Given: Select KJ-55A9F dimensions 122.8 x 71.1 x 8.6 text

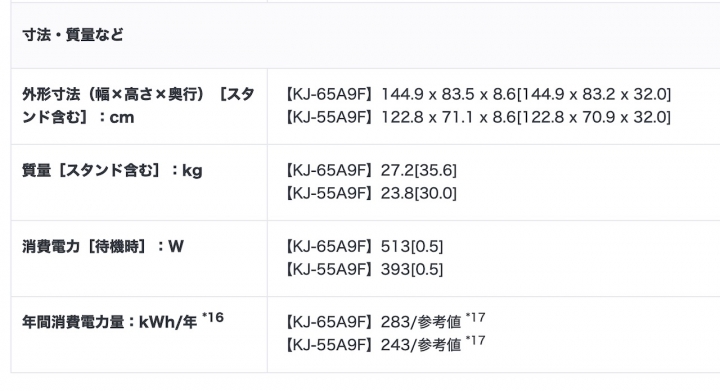Looking at the screenshot, I should [448, 117].
